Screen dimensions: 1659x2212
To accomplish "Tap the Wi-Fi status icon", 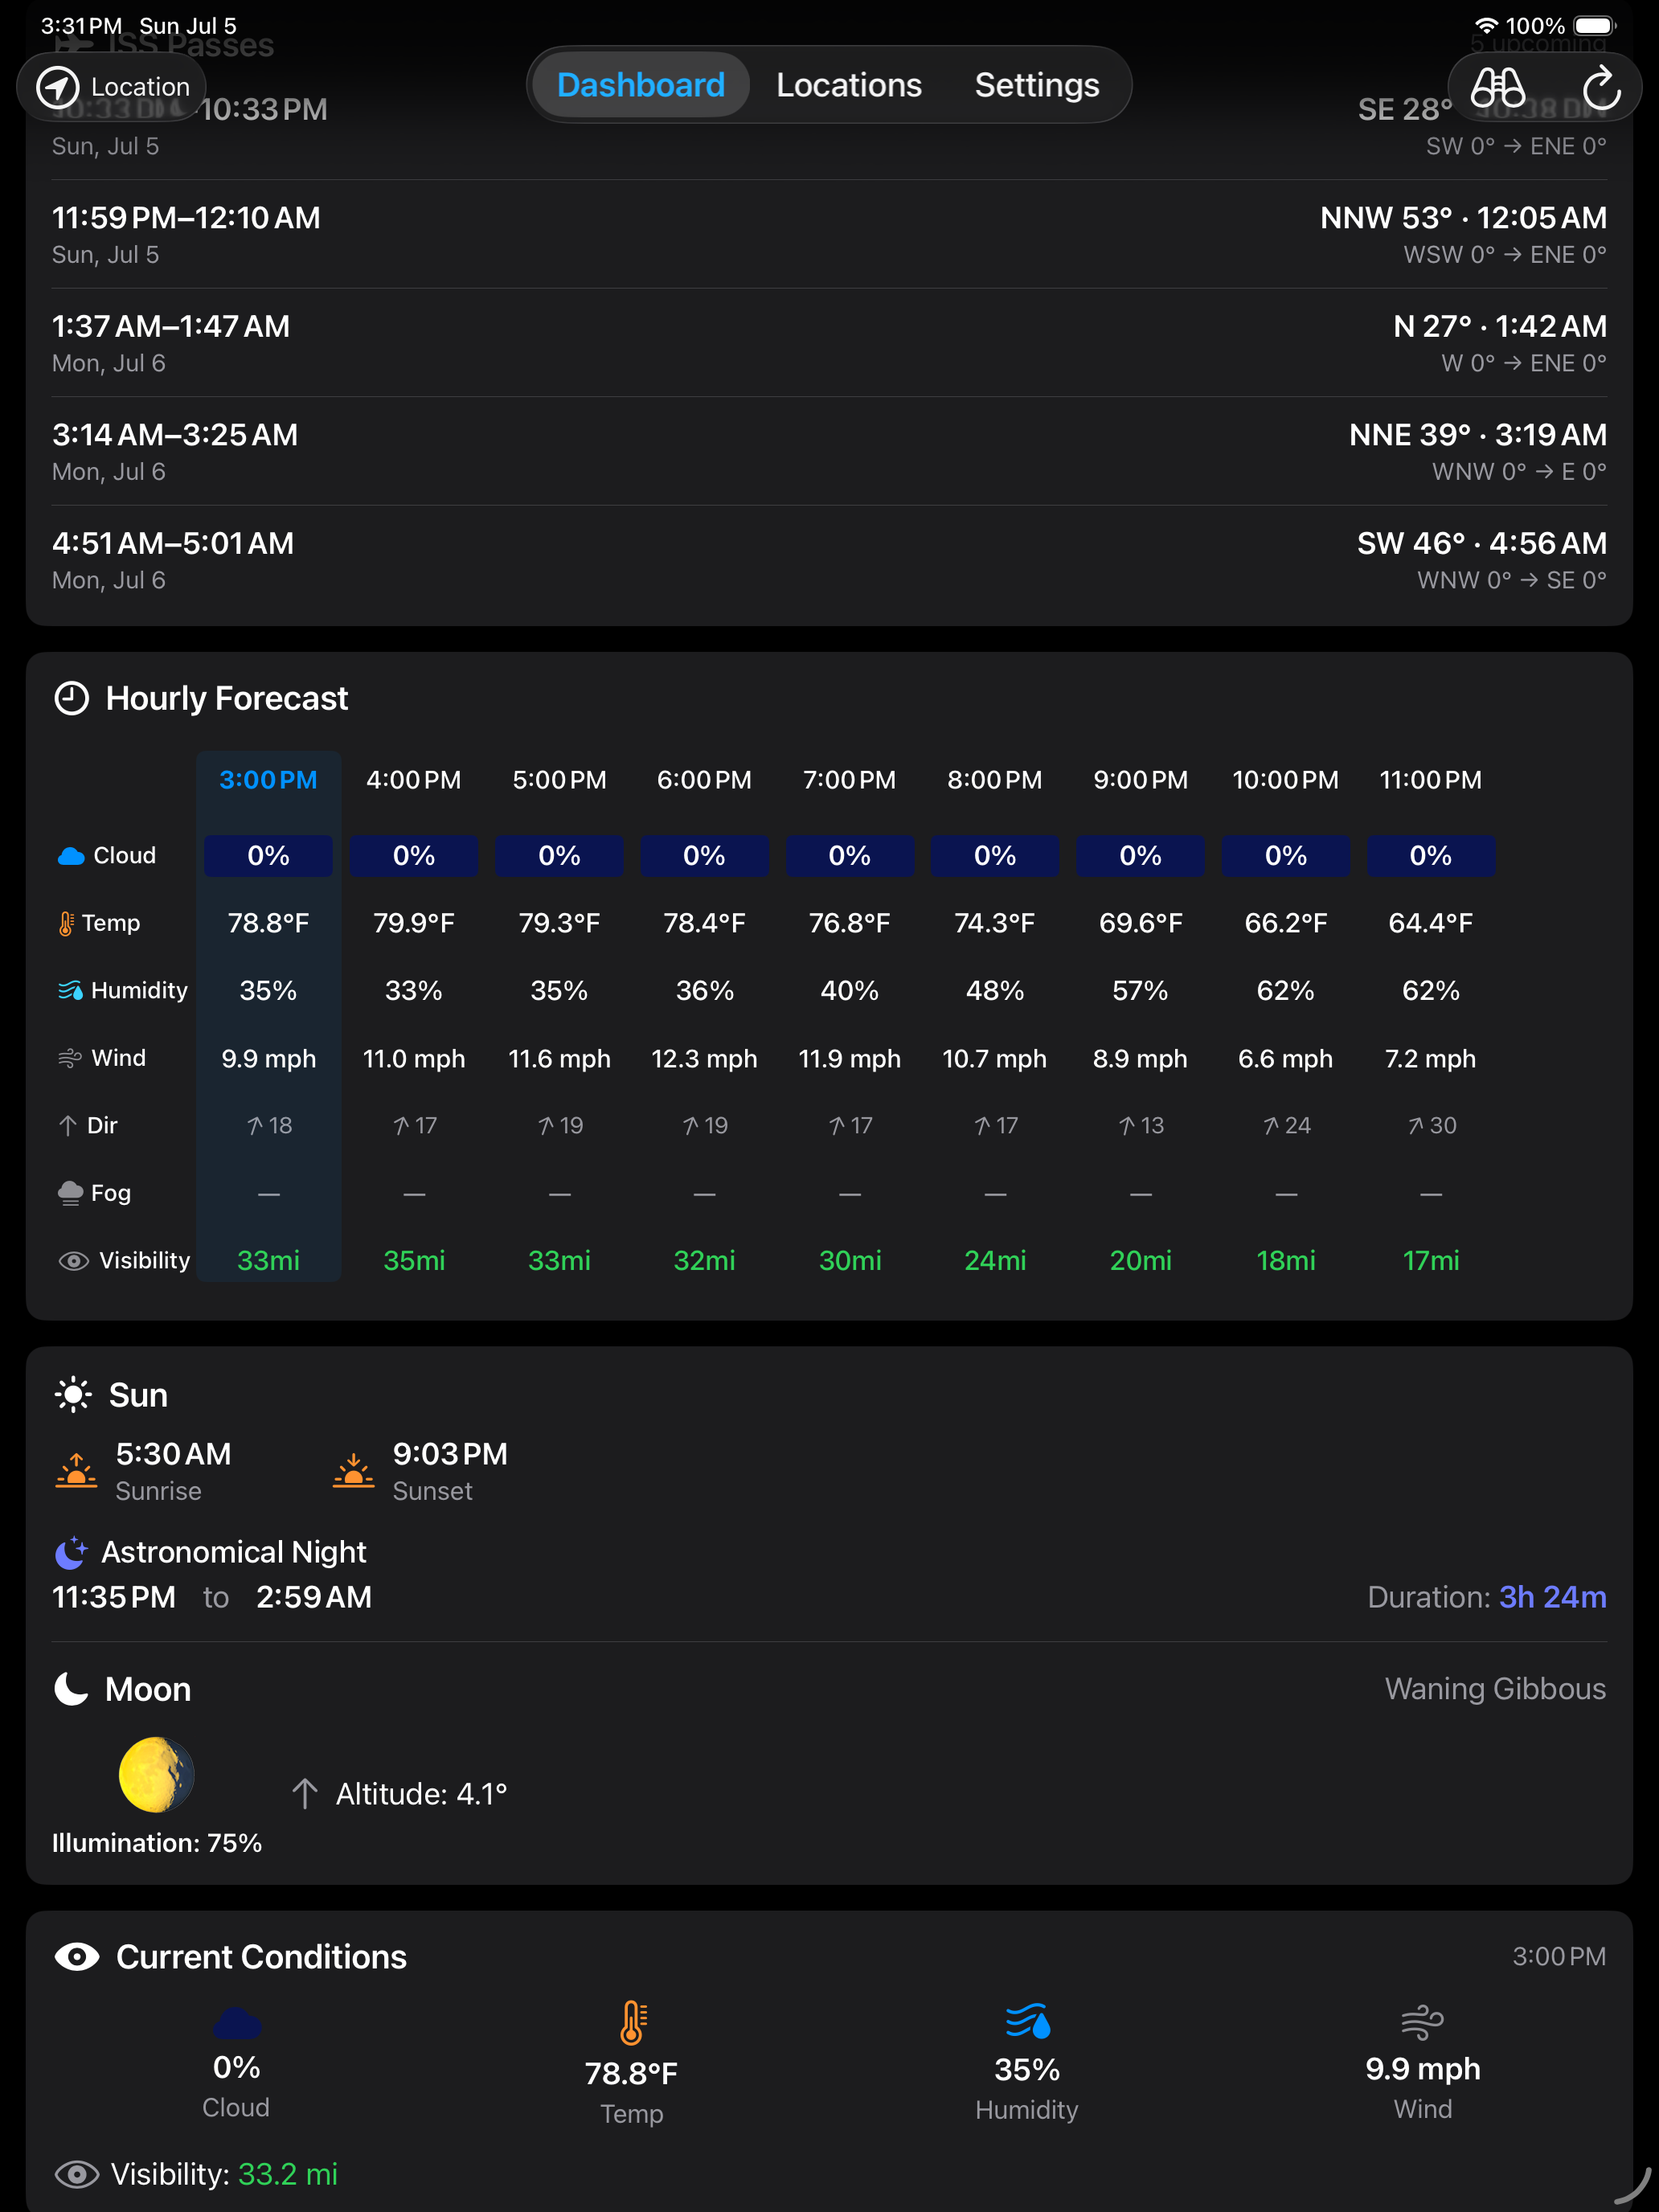I will [1486, 26].
